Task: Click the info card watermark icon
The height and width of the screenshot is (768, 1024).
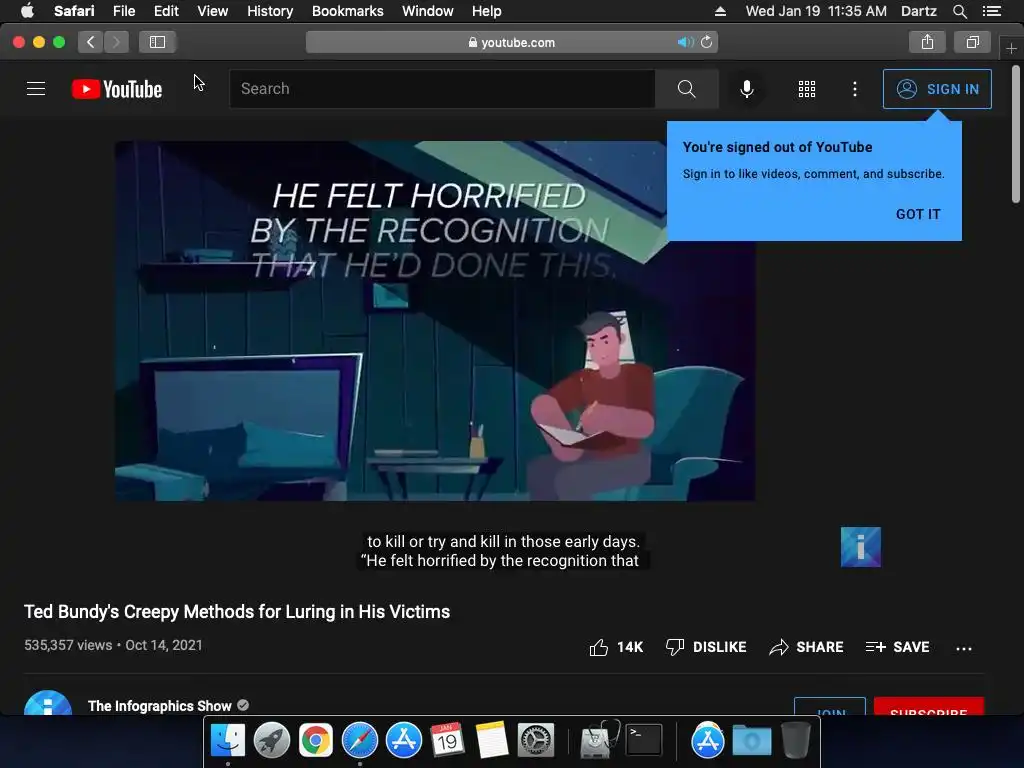Action: (x=861, y=547)
